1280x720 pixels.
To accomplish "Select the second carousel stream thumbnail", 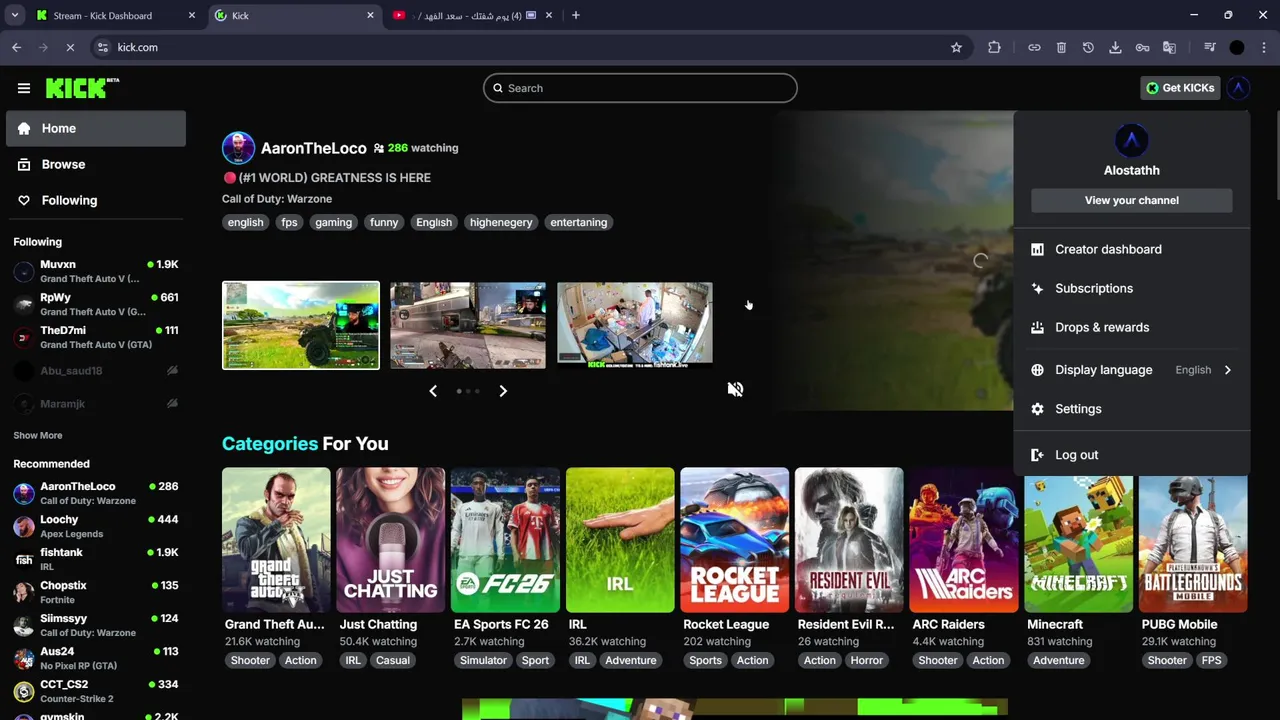I will (468, 325).
